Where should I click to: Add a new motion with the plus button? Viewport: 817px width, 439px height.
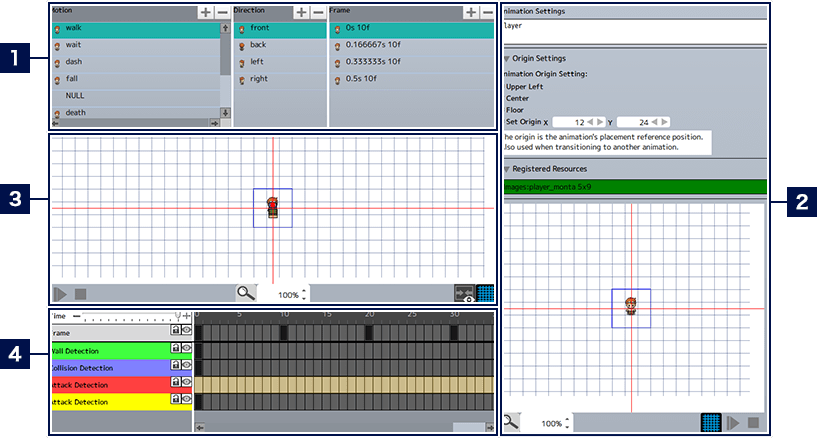point(205,12)
